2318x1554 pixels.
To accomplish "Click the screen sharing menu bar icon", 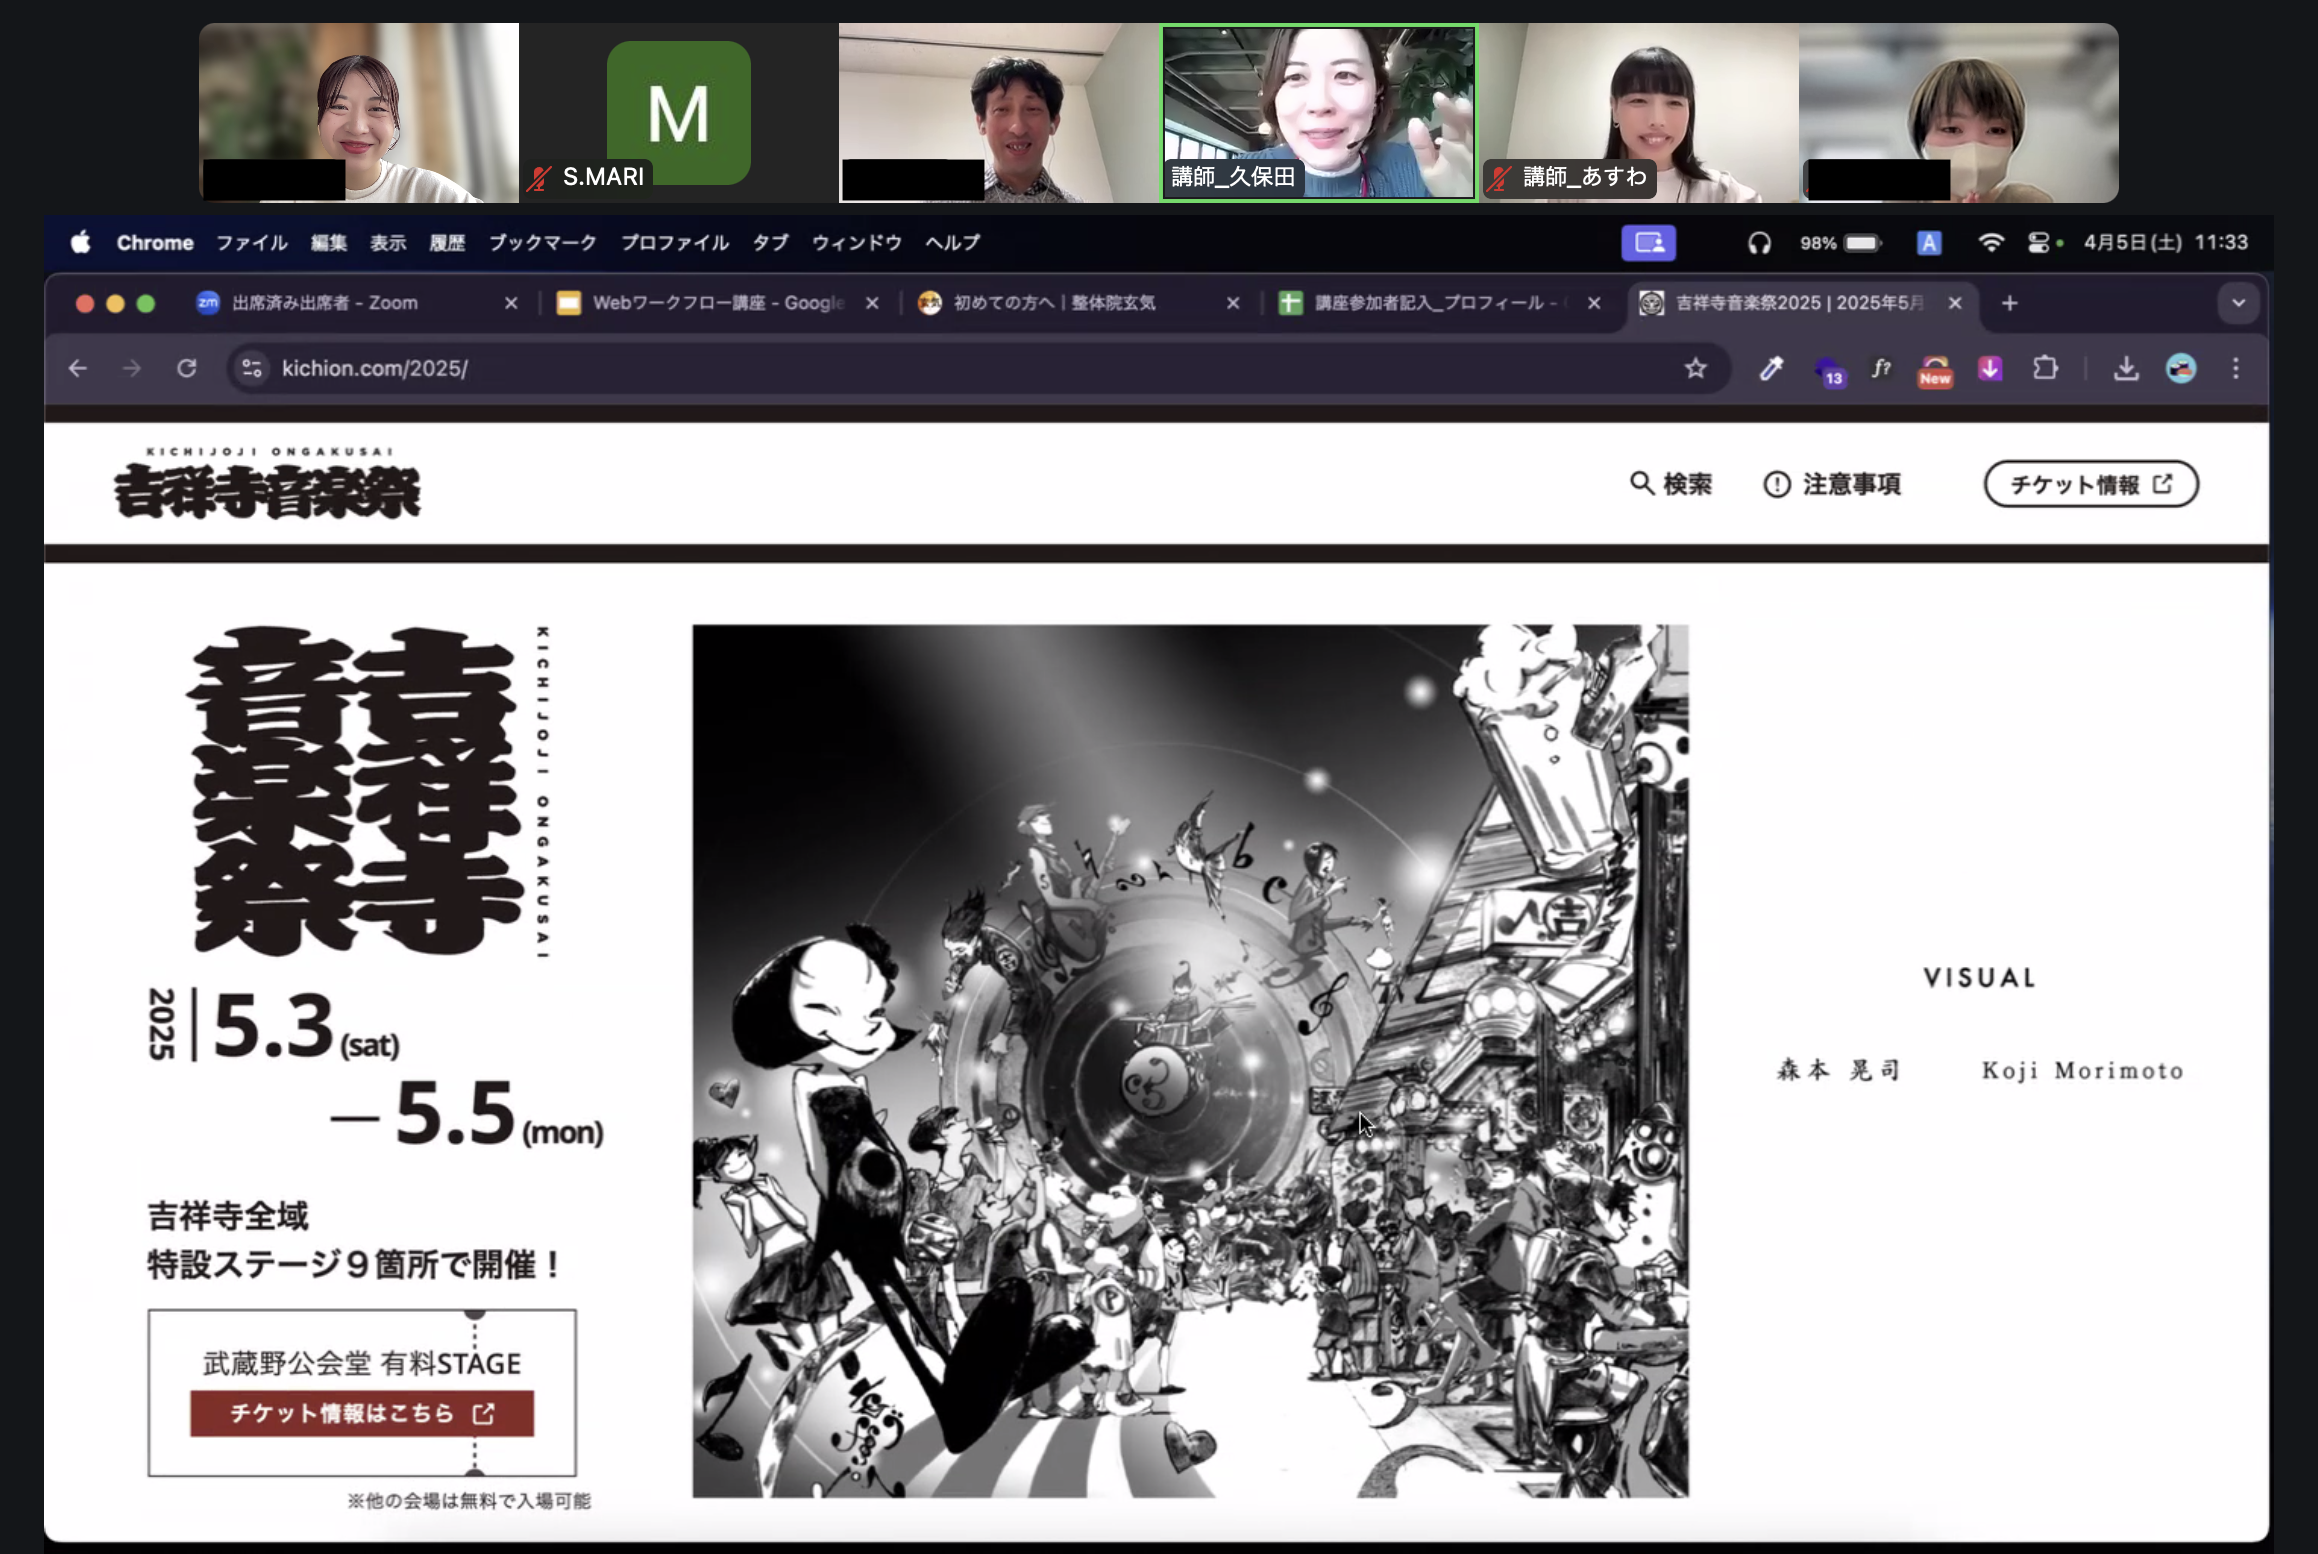I will (x=1648, y=242).
